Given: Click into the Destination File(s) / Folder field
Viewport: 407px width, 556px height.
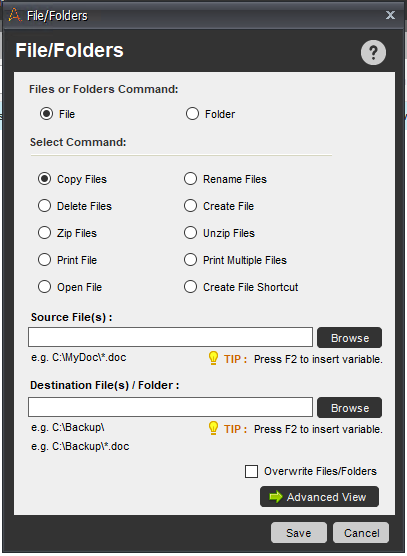Looking at the screenshot, I should click(x=171, y=407).
